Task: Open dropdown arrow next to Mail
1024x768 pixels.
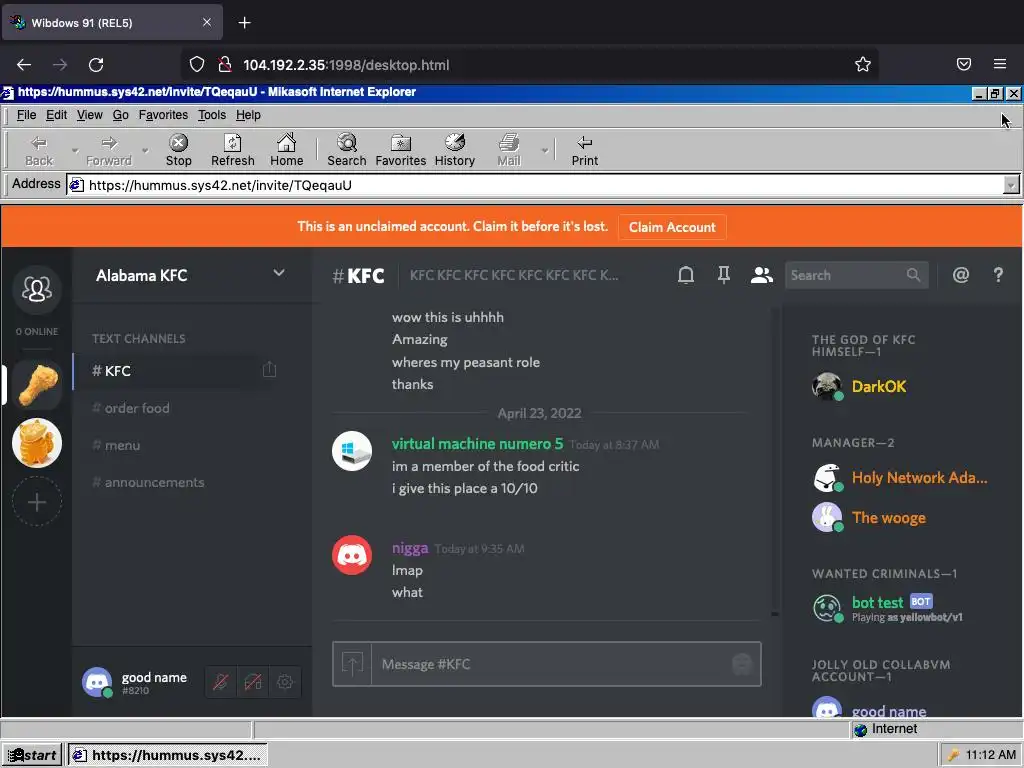Action: point(544,150)
